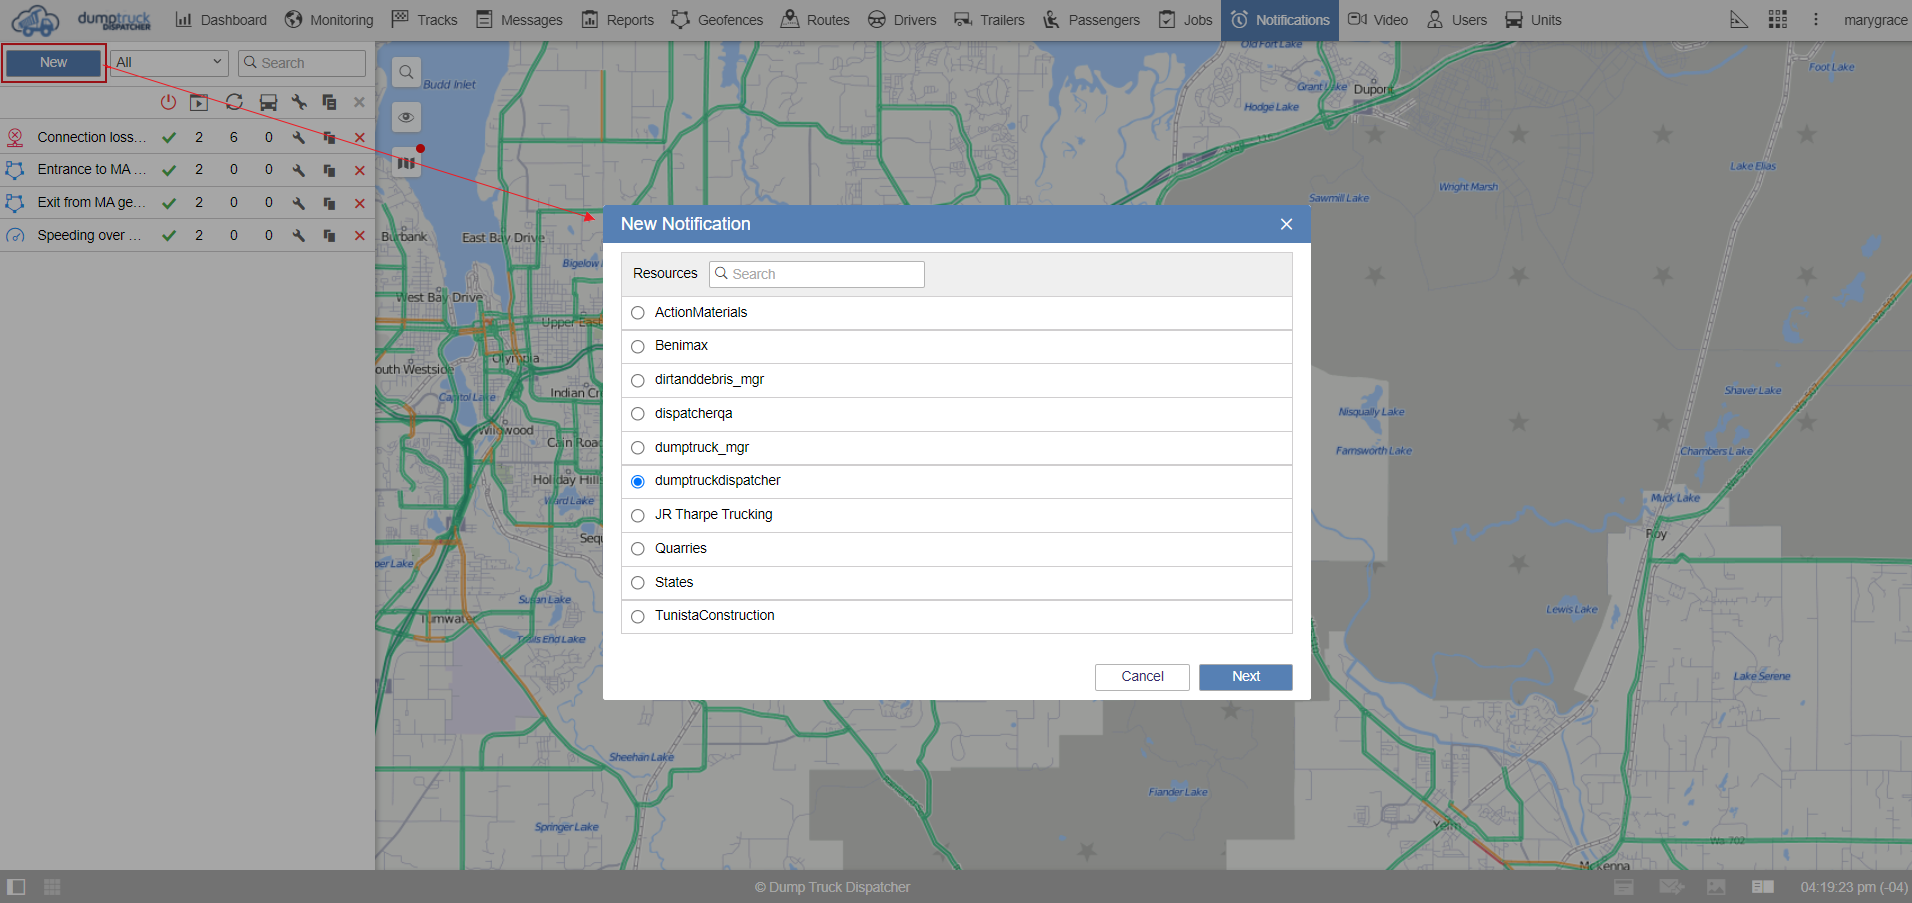Copy the Speeding over notification
This screenshot has width=1912, height=903.
pos(329,236)
